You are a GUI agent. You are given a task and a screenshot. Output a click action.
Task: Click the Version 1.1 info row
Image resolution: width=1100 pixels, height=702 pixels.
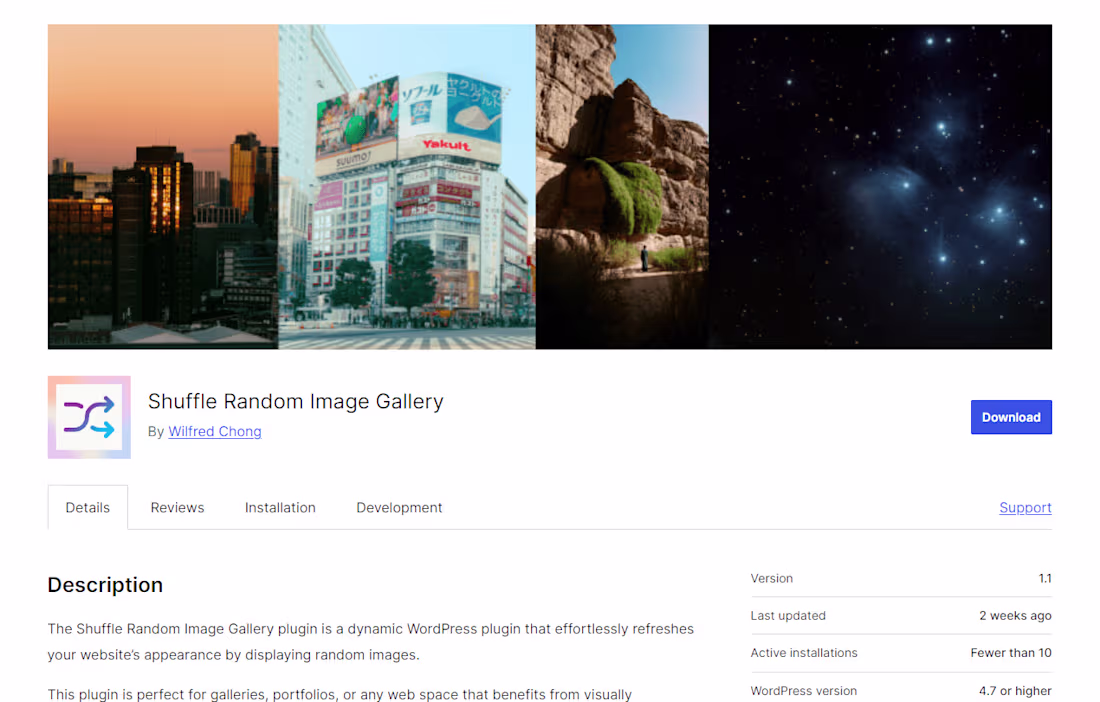901,579
